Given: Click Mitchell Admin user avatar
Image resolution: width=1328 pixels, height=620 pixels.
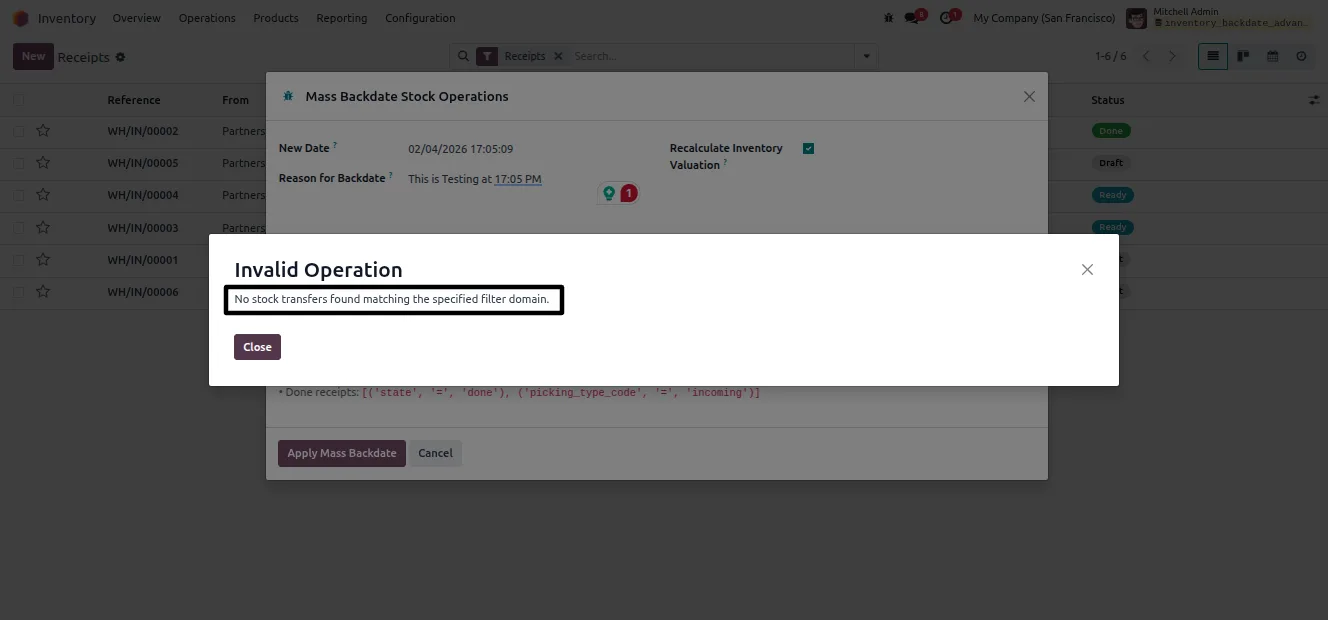Looking at the screenshot, I should pyautogui.click(x=1136, y=18).
